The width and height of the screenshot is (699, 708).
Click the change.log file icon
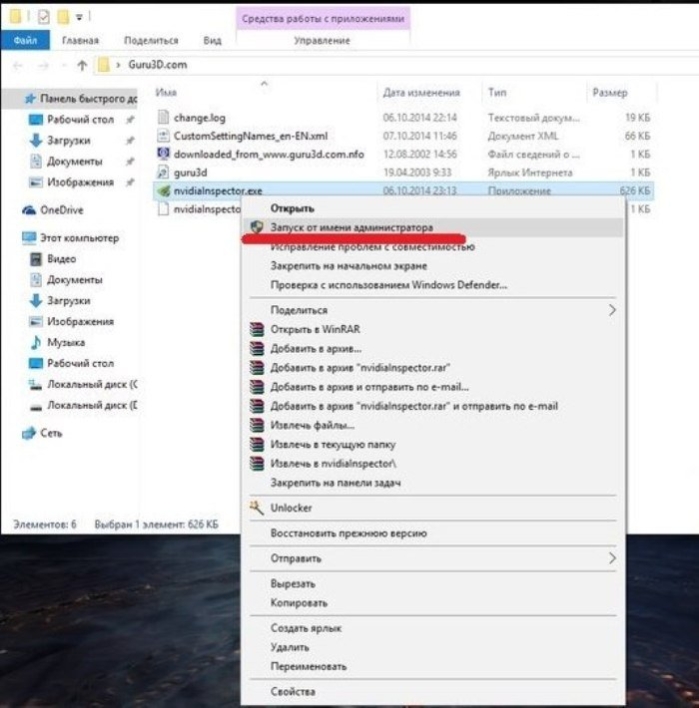point(163,117)
